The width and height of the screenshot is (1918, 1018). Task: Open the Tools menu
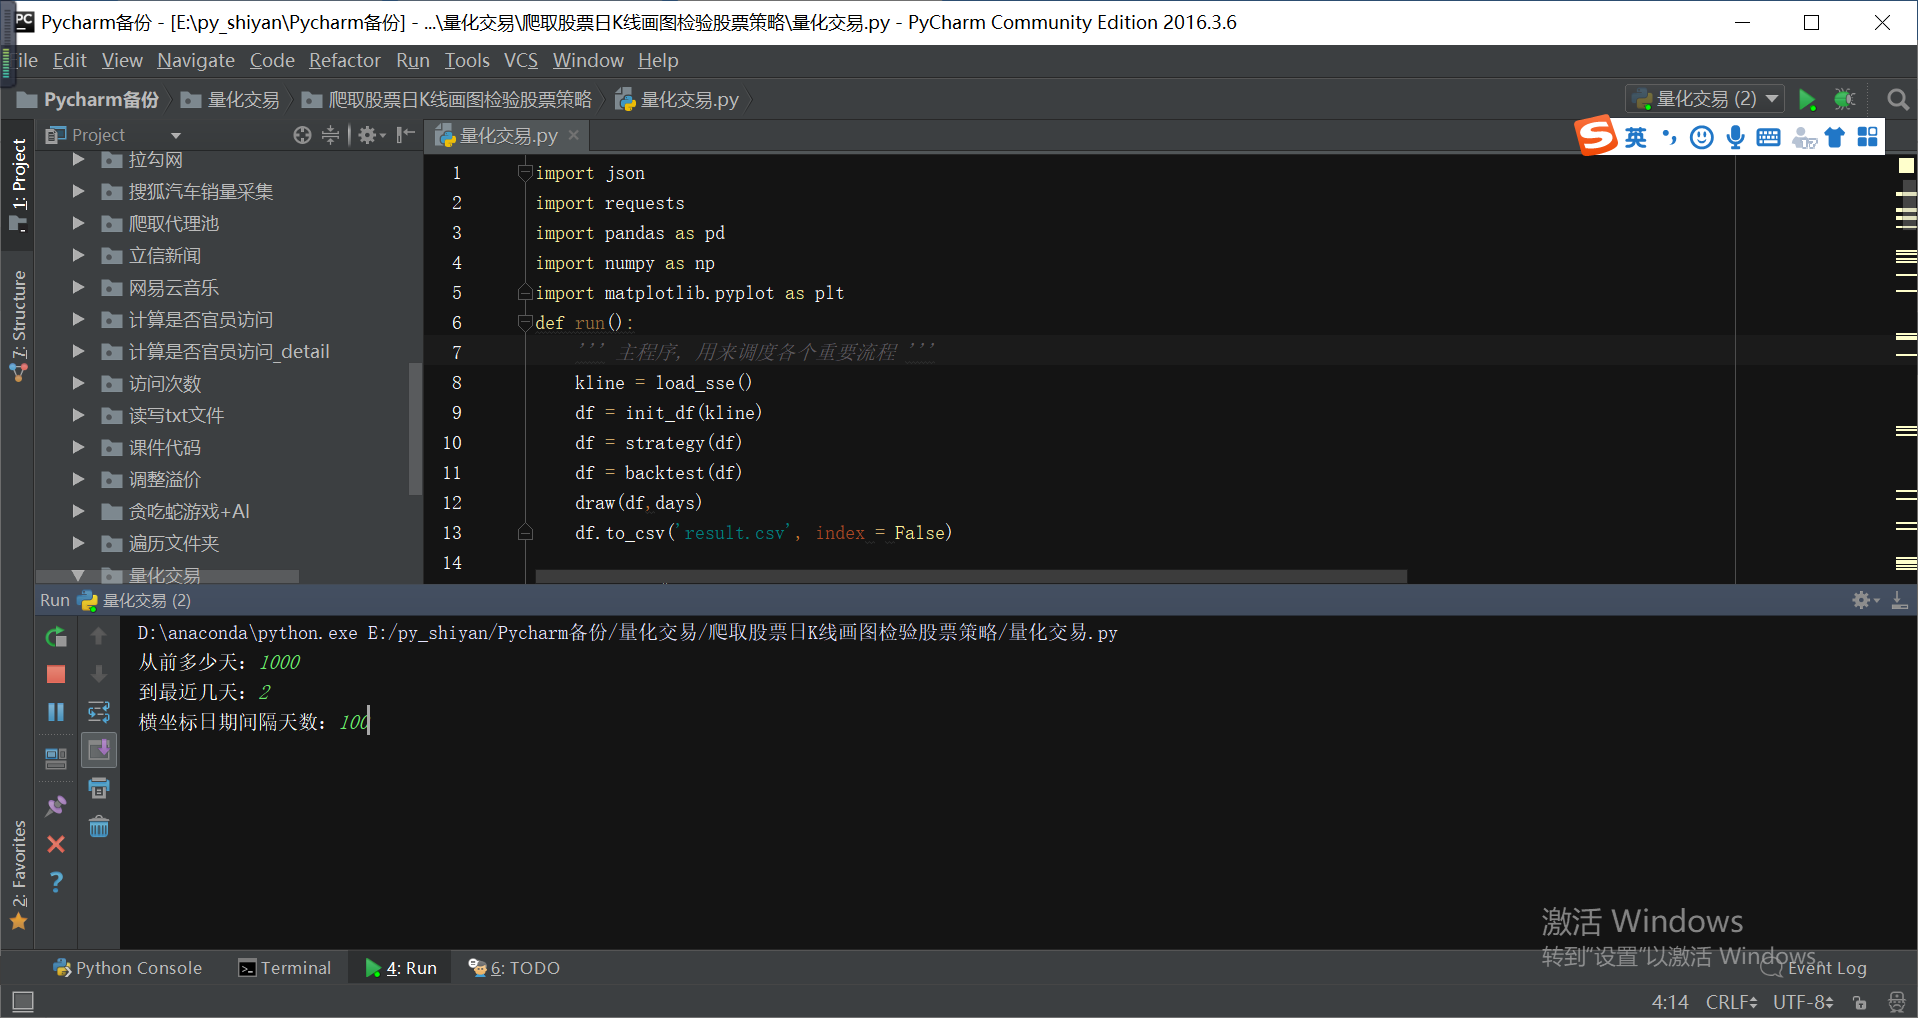coord(467,61)
